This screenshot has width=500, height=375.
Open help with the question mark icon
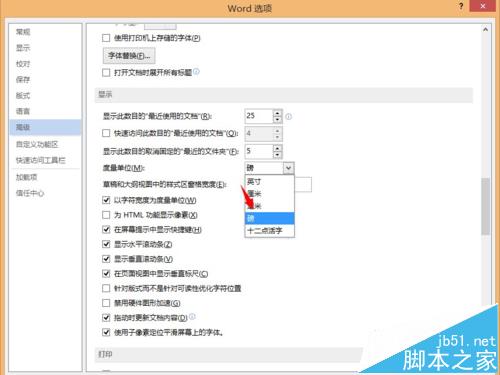pos(461,6)
